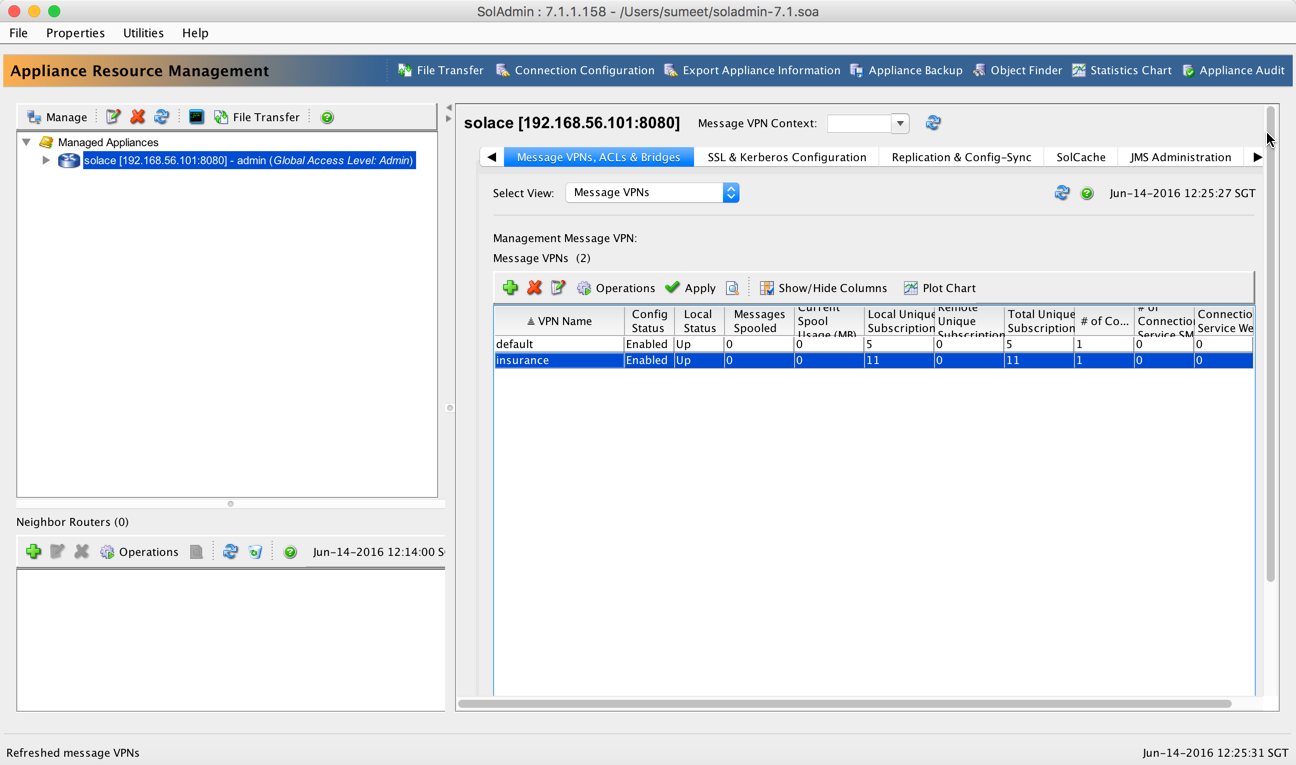Image resolution: width=1296 pixels, height=765 pixels.
Task: Click the green help icon in the appliance toolbar
Action: (x=327, y=117)
